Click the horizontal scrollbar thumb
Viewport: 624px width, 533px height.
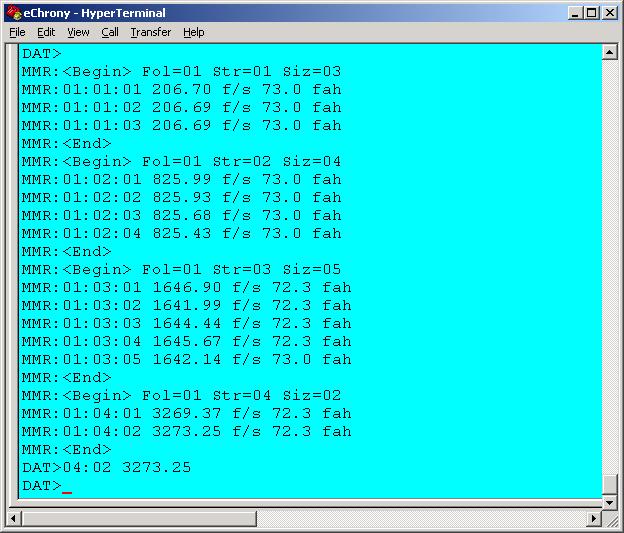pyautogui.click(x=139, y=519)
